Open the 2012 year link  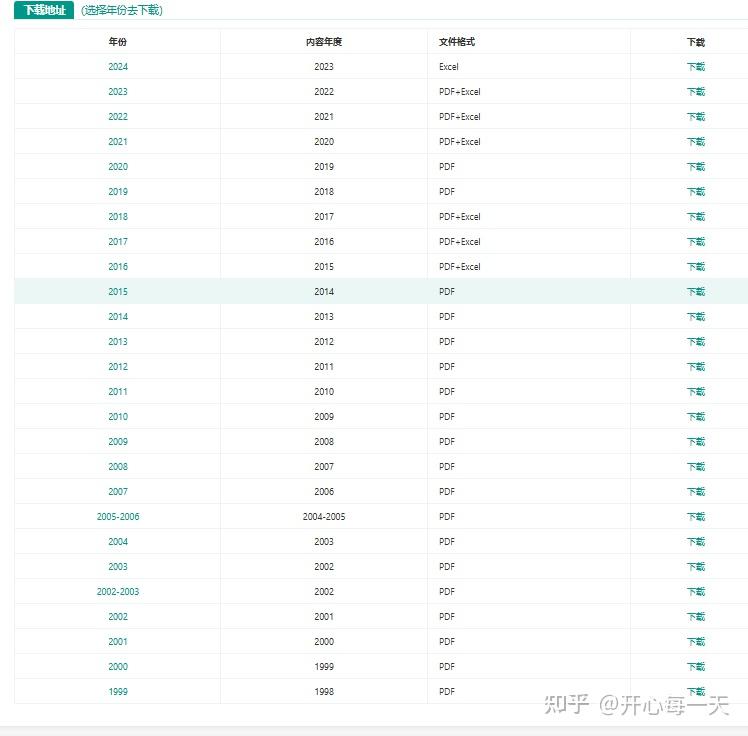click(118, 367)
